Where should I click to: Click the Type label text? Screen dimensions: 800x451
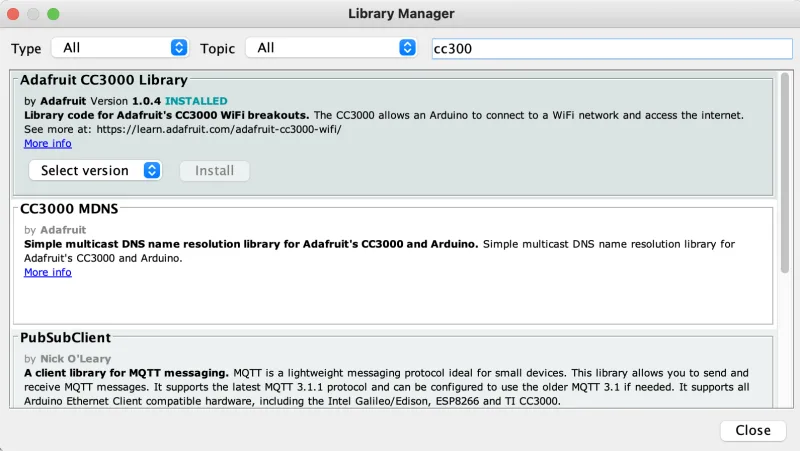coord(26,49)
